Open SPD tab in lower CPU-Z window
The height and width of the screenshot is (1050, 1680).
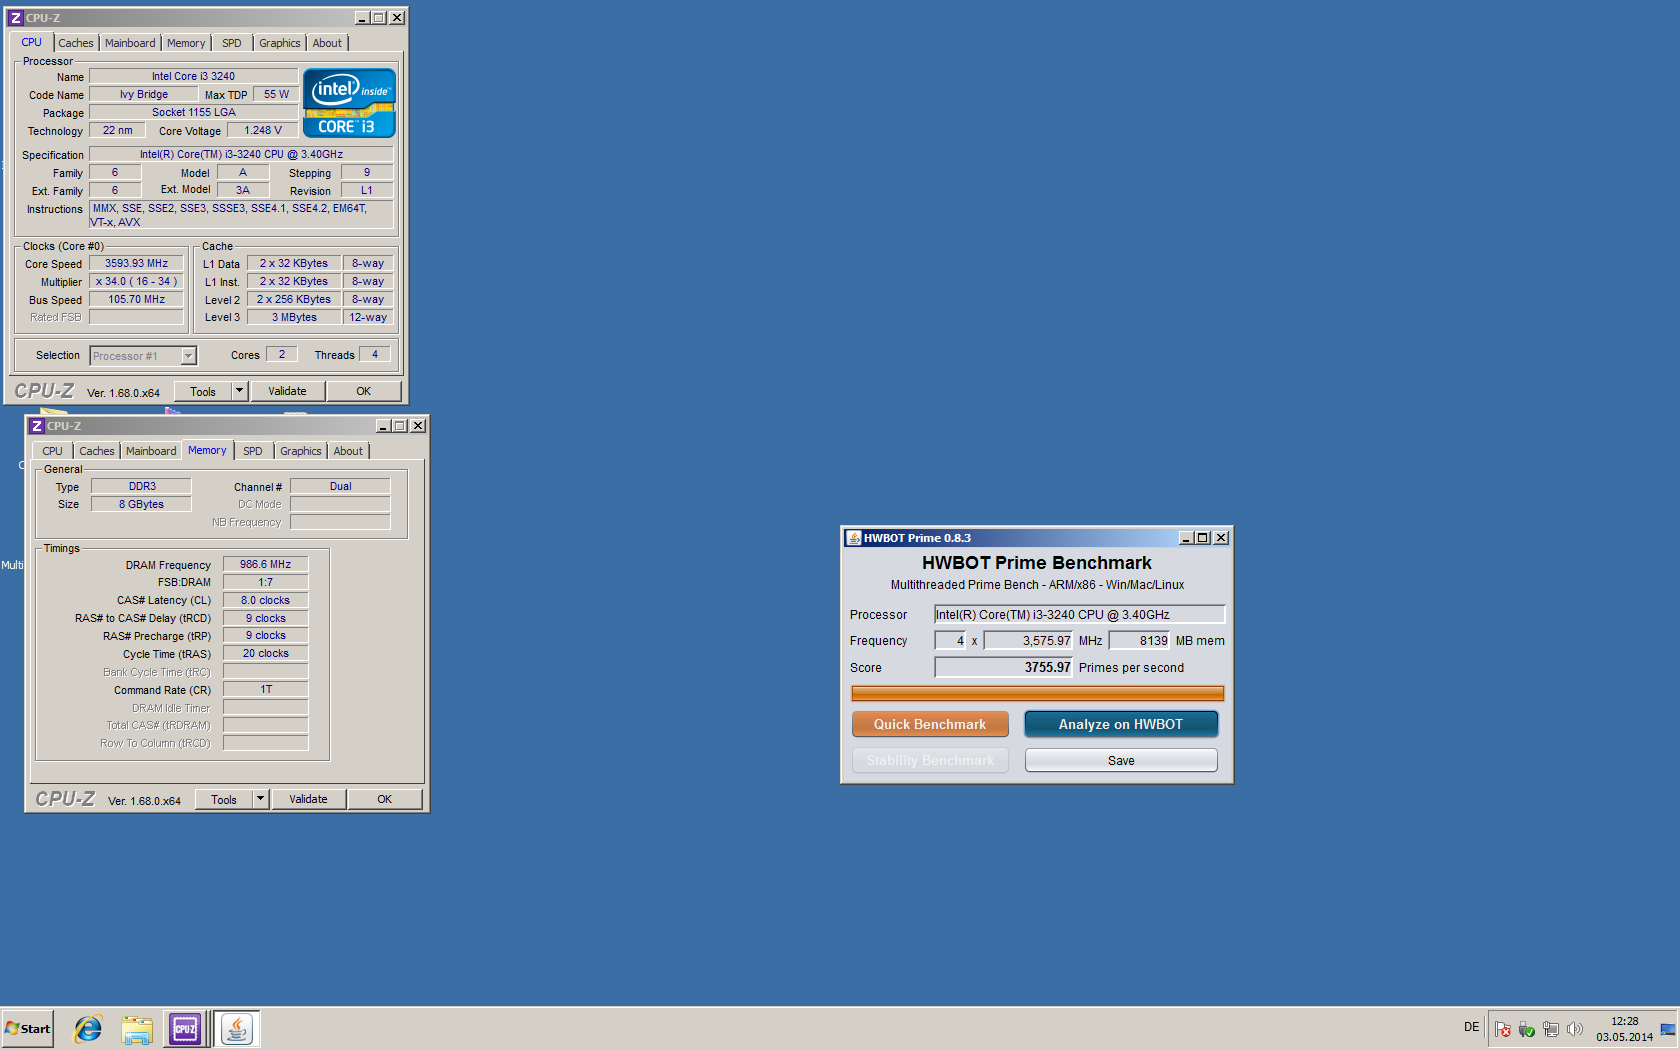(253, 451)
